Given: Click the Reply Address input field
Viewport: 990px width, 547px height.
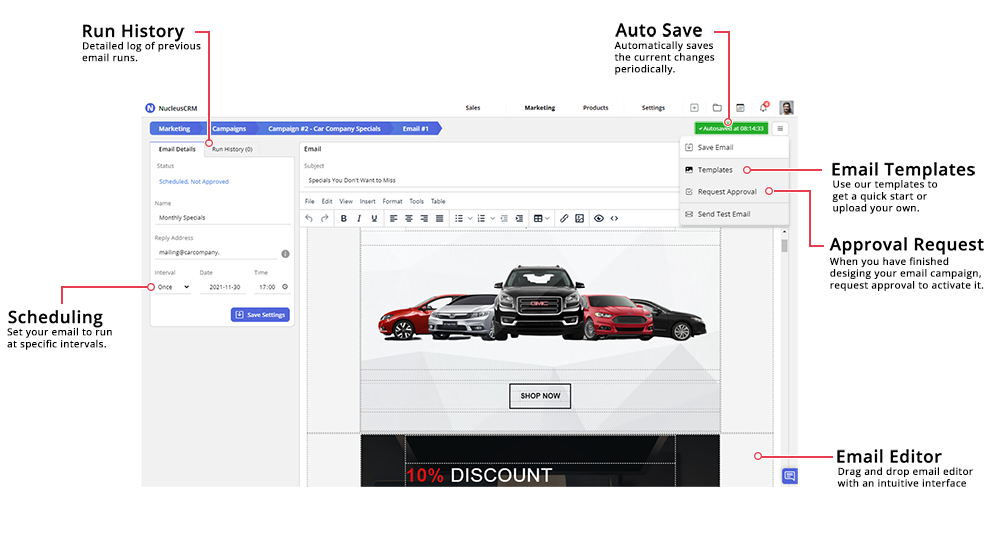Looking at the screenshot, I should [217, 253].
